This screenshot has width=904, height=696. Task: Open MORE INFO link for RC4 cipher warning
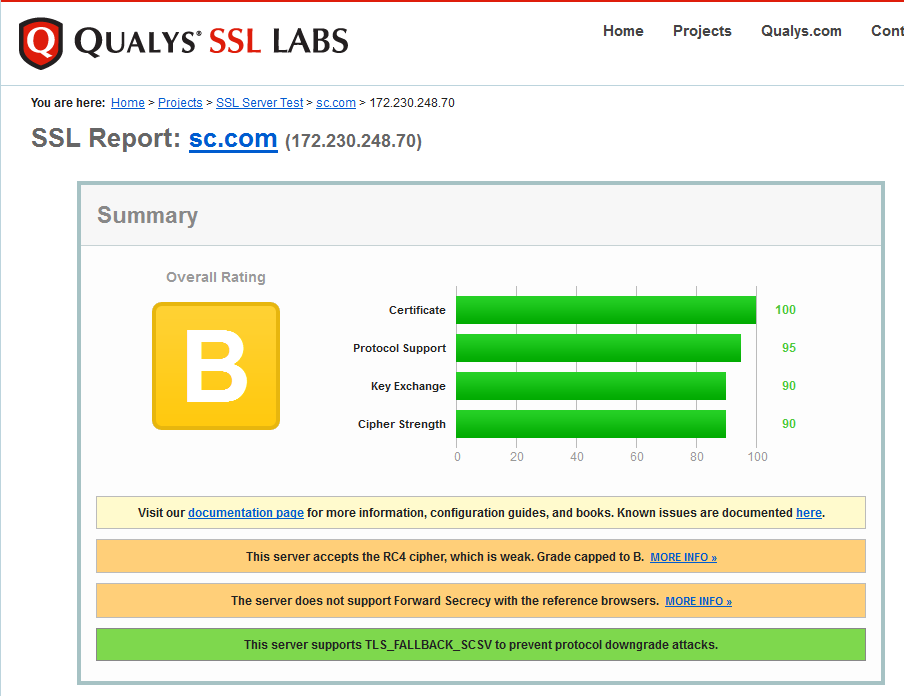click(683, 557)
